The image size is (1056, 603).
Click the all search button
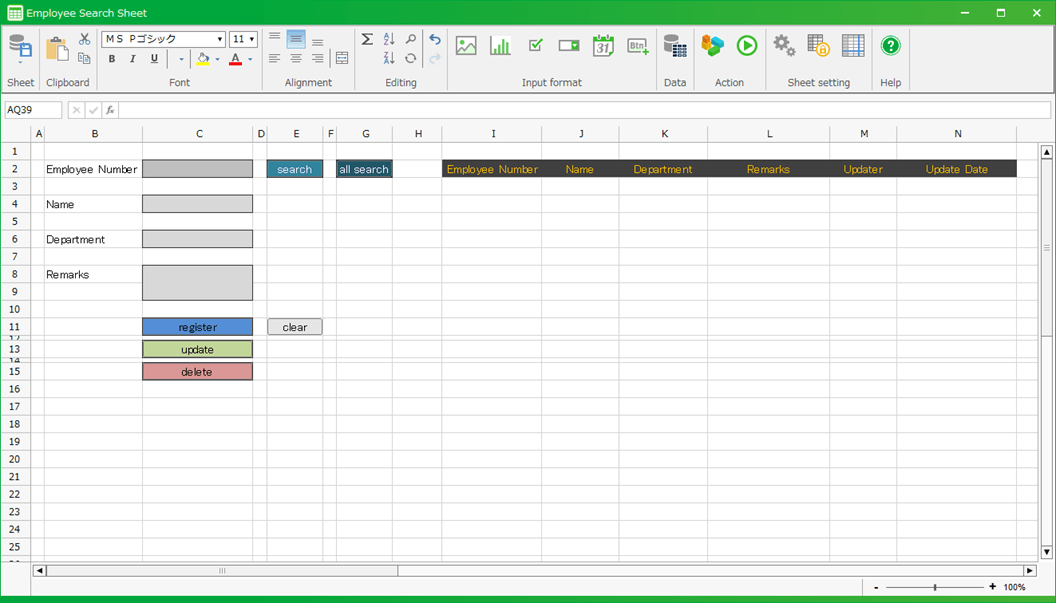(364, 169)
